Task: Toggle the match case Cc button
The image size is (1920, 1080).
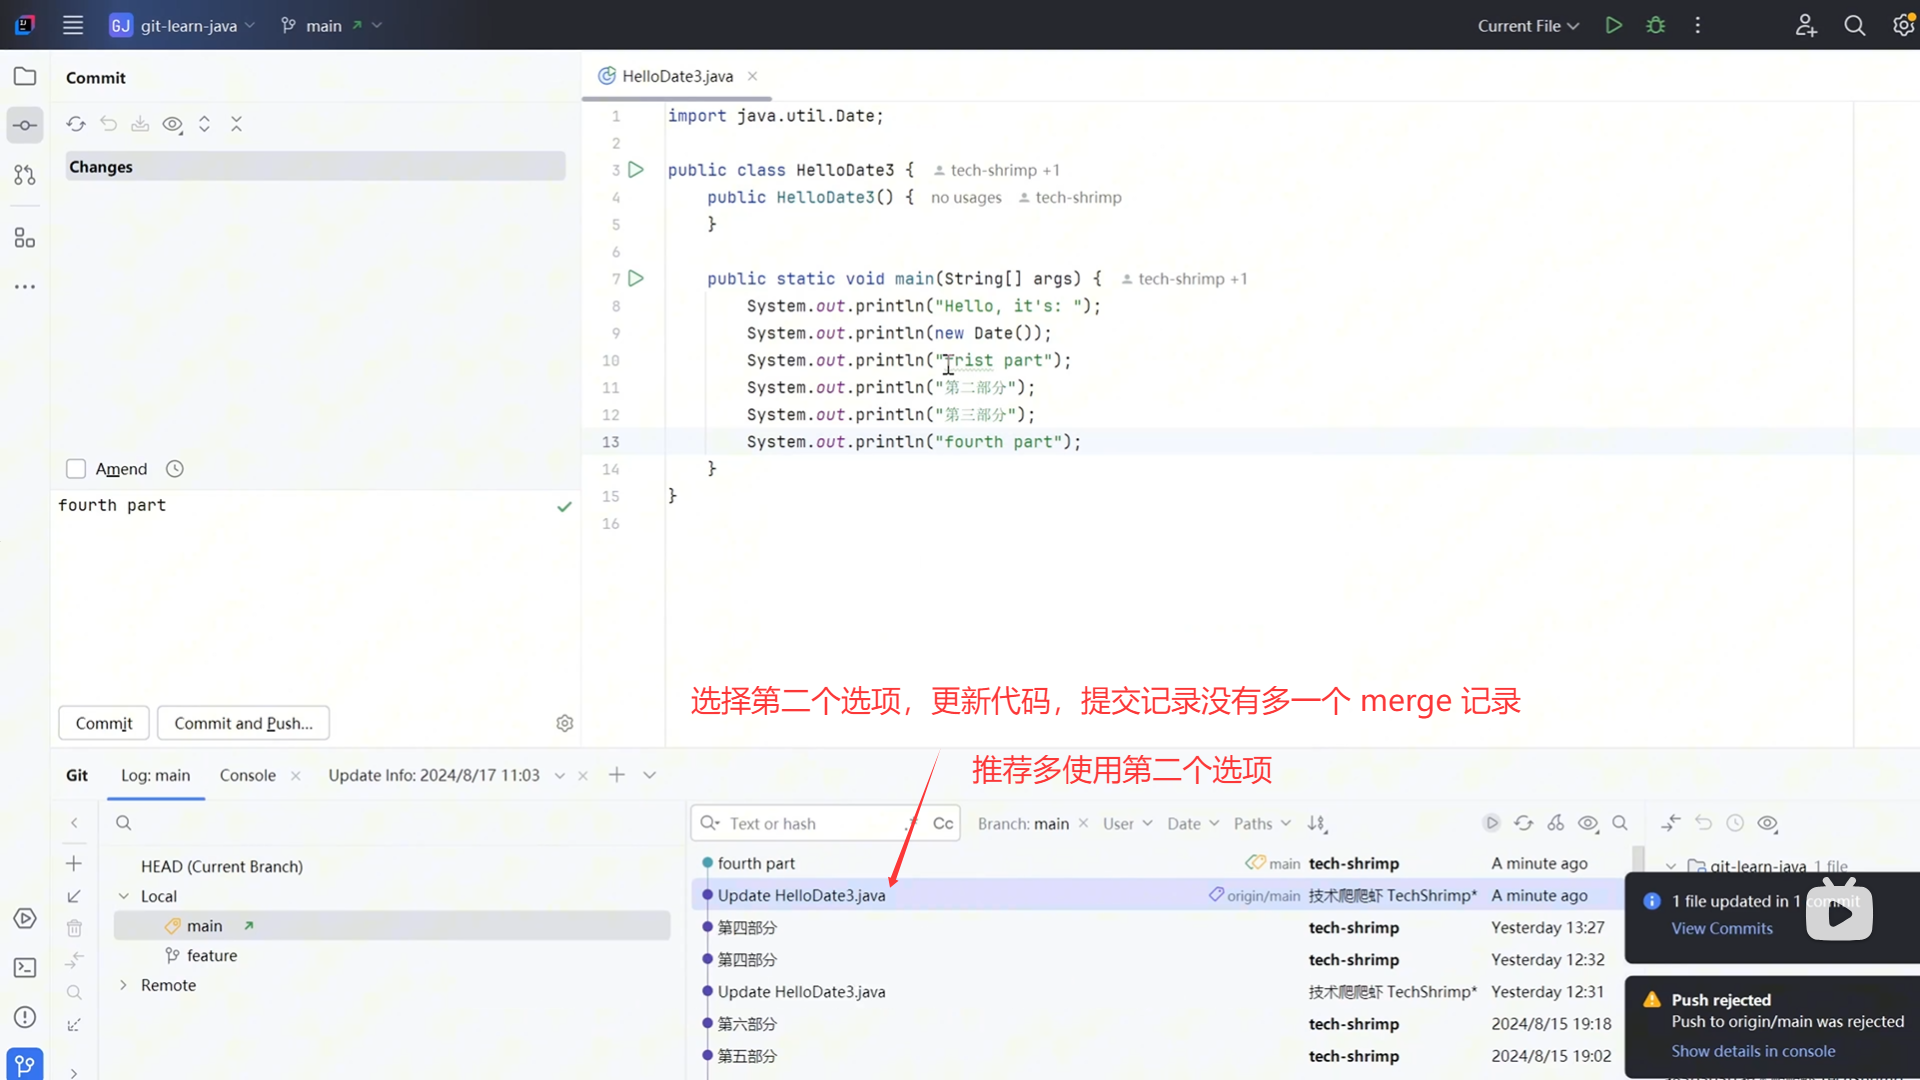Action: 942,823
